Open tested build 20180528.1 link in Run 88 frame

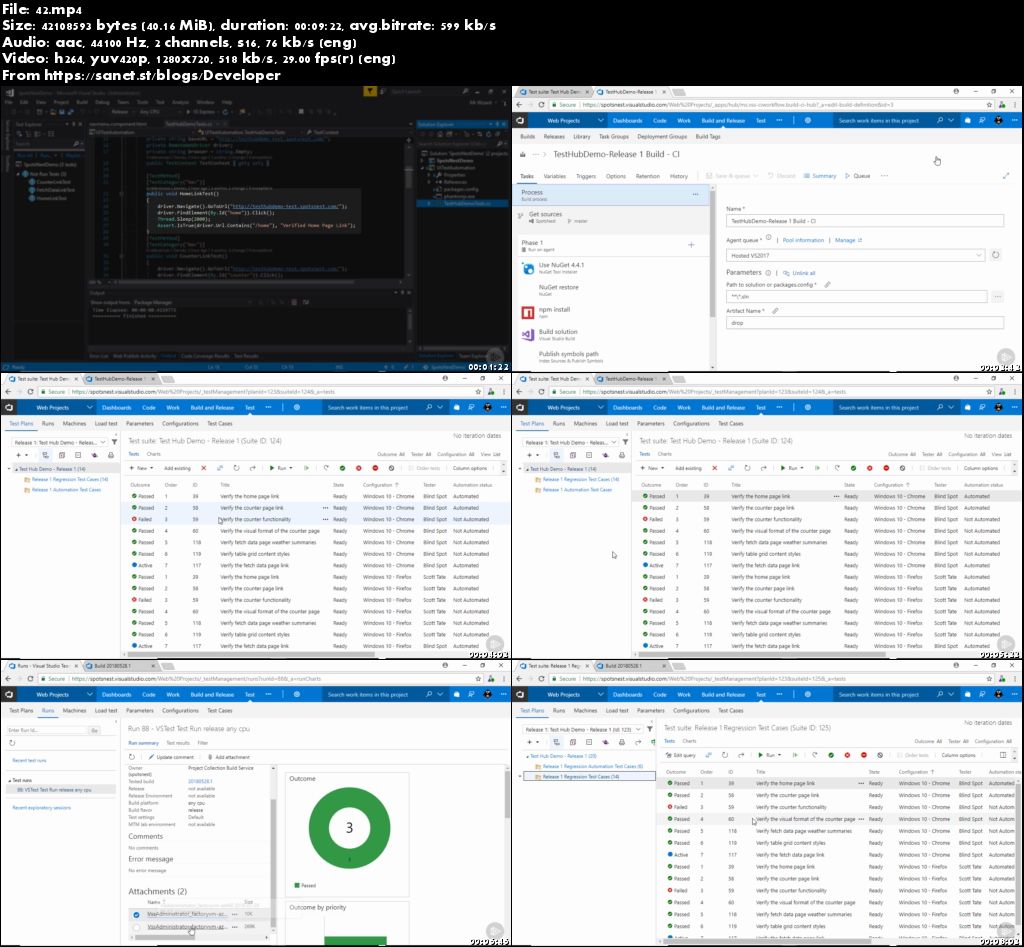[x=199, y=782]
